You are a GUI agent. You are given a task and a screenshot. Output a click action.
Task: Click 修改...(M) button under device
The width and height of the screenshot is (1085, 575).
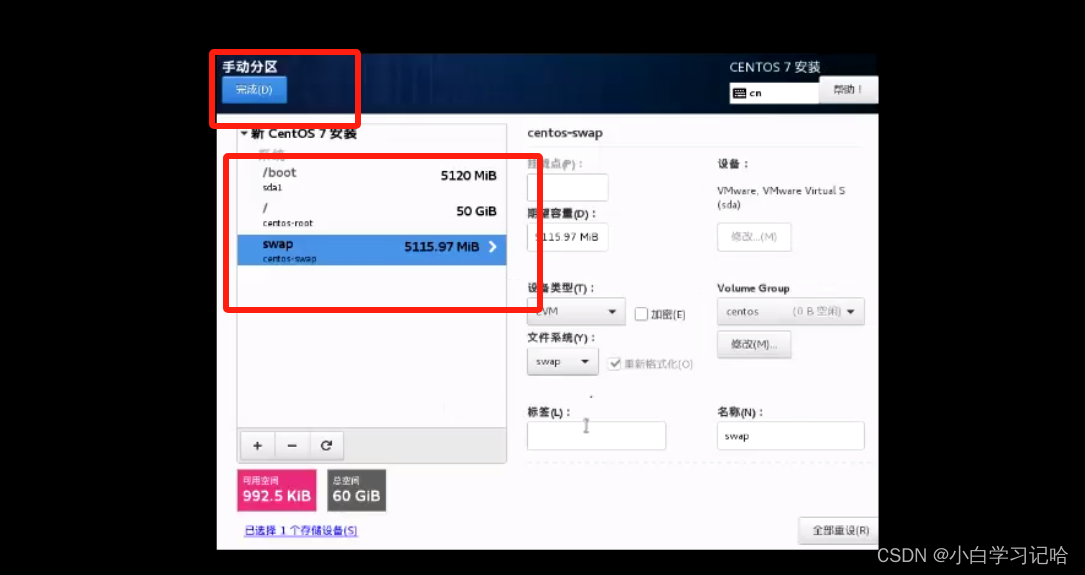pos(754,237)
